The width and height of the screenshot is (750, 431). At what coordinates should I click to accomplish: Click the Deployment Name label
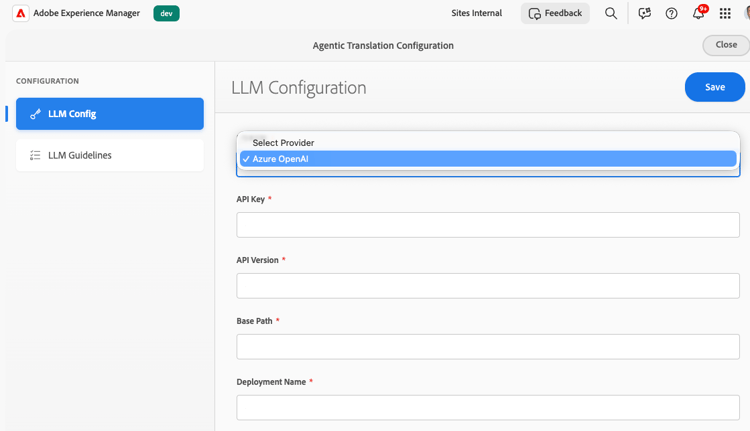point(271,382)
